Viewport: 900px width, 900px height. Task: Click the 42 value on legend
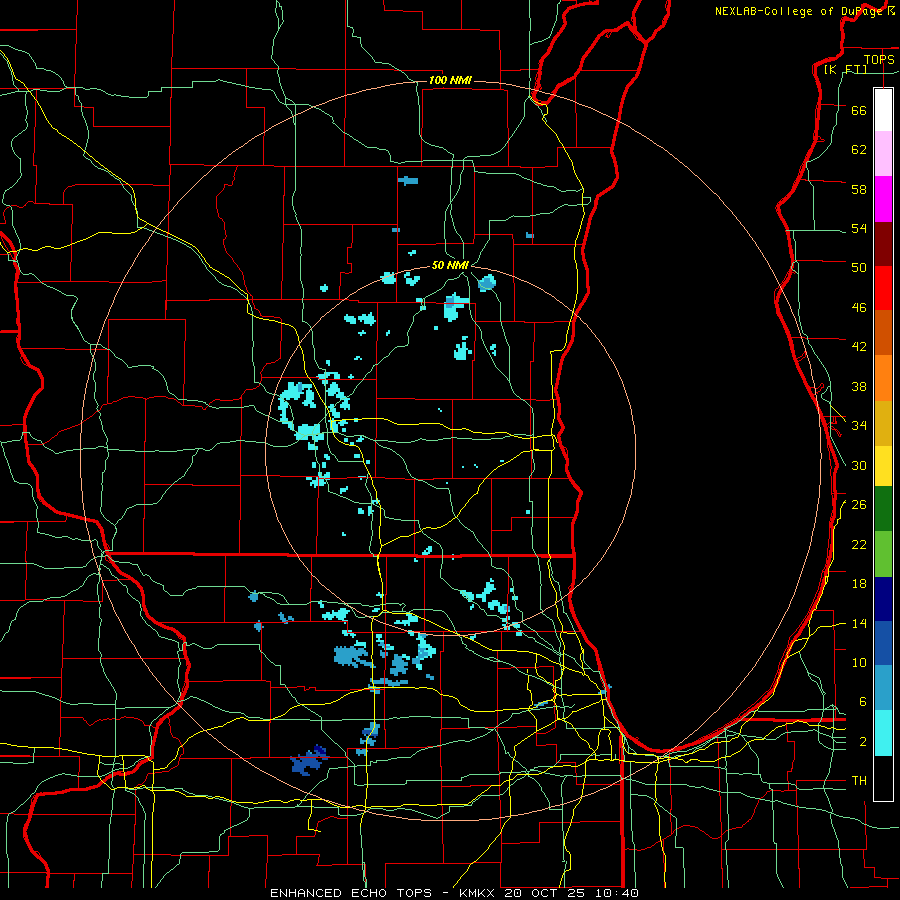[859, 347]
